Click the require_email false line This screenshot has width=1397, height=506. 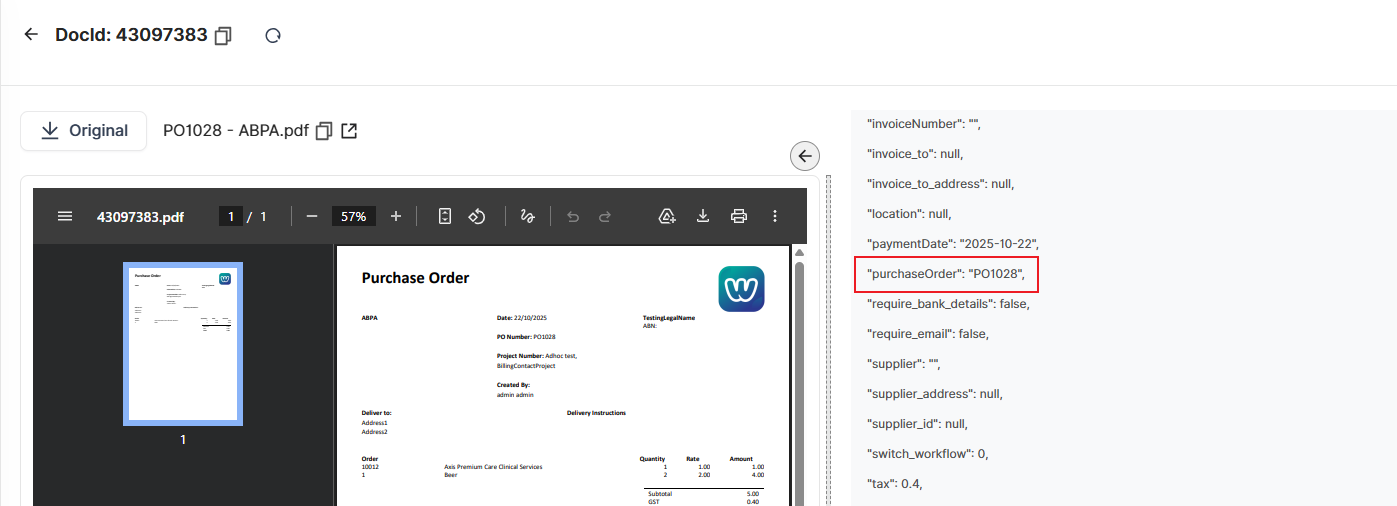pyautogui.click(x=927, y=333)
